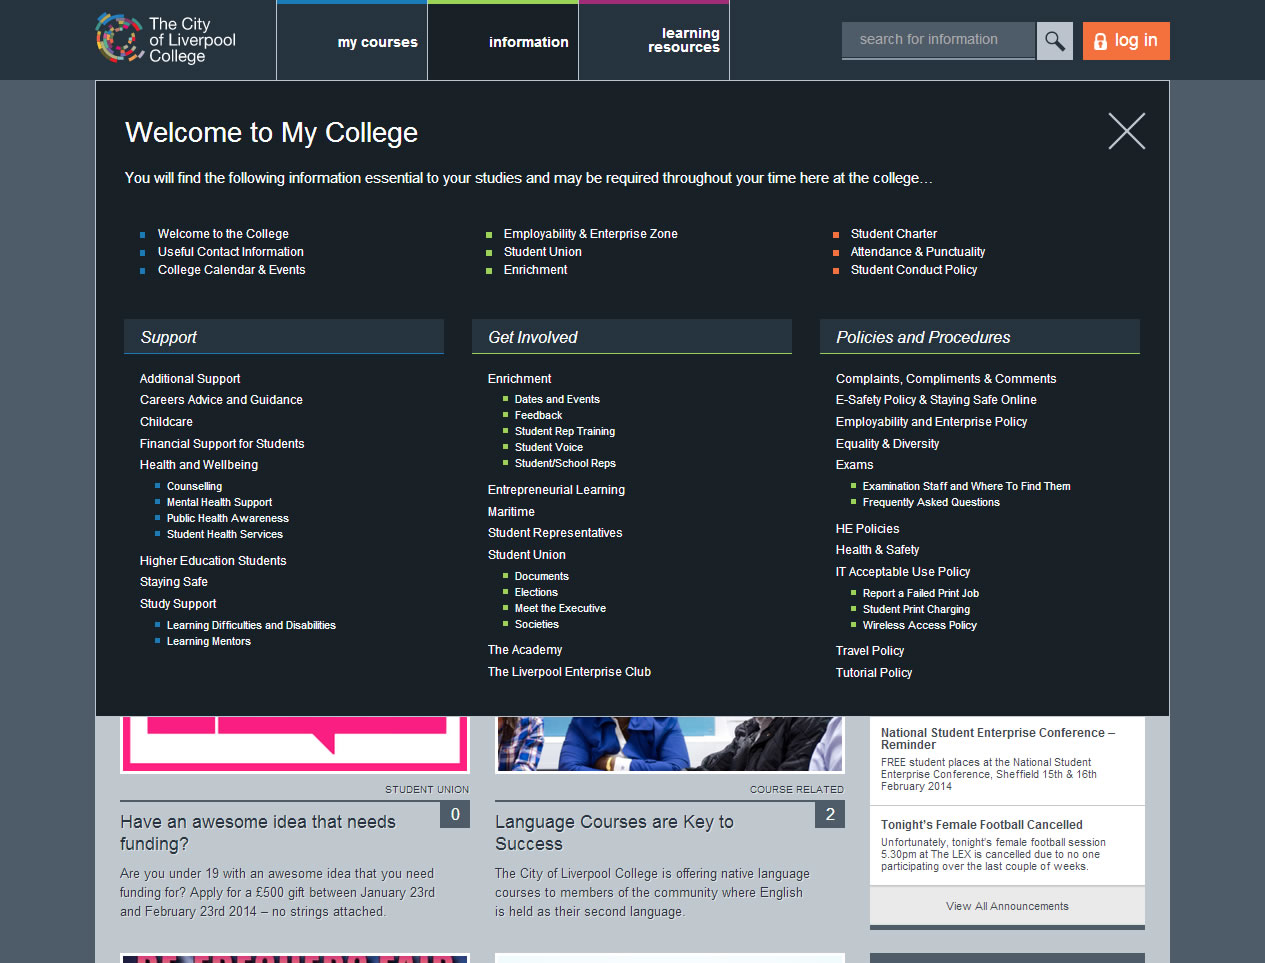The width and height of the screenshot is (1265, 963).
Task: Close the Welcome to My College overlay
Action: 1127,131
